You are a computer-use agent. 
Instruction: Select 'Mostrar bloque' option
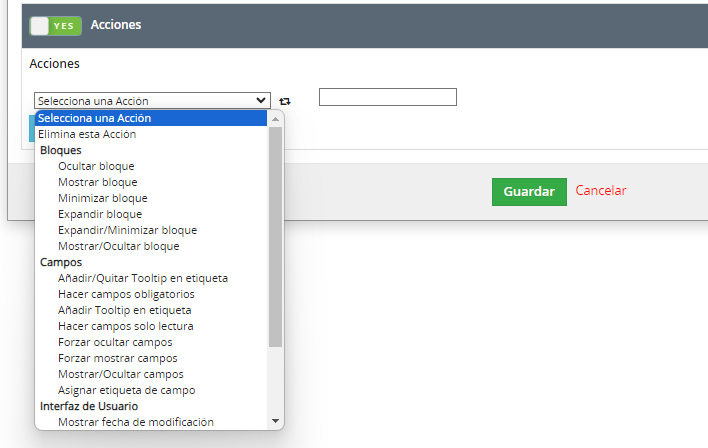(151, 182)
